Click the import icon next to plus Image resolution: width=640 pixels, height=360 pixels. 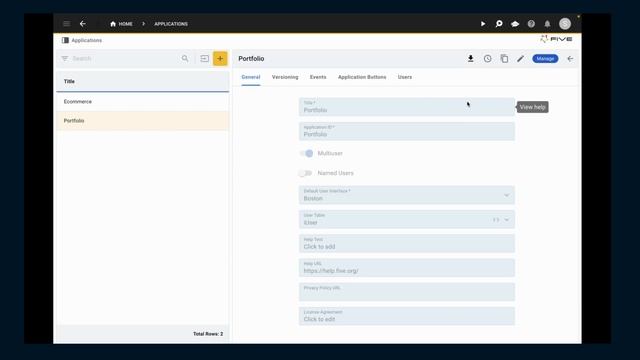point(204,58)
